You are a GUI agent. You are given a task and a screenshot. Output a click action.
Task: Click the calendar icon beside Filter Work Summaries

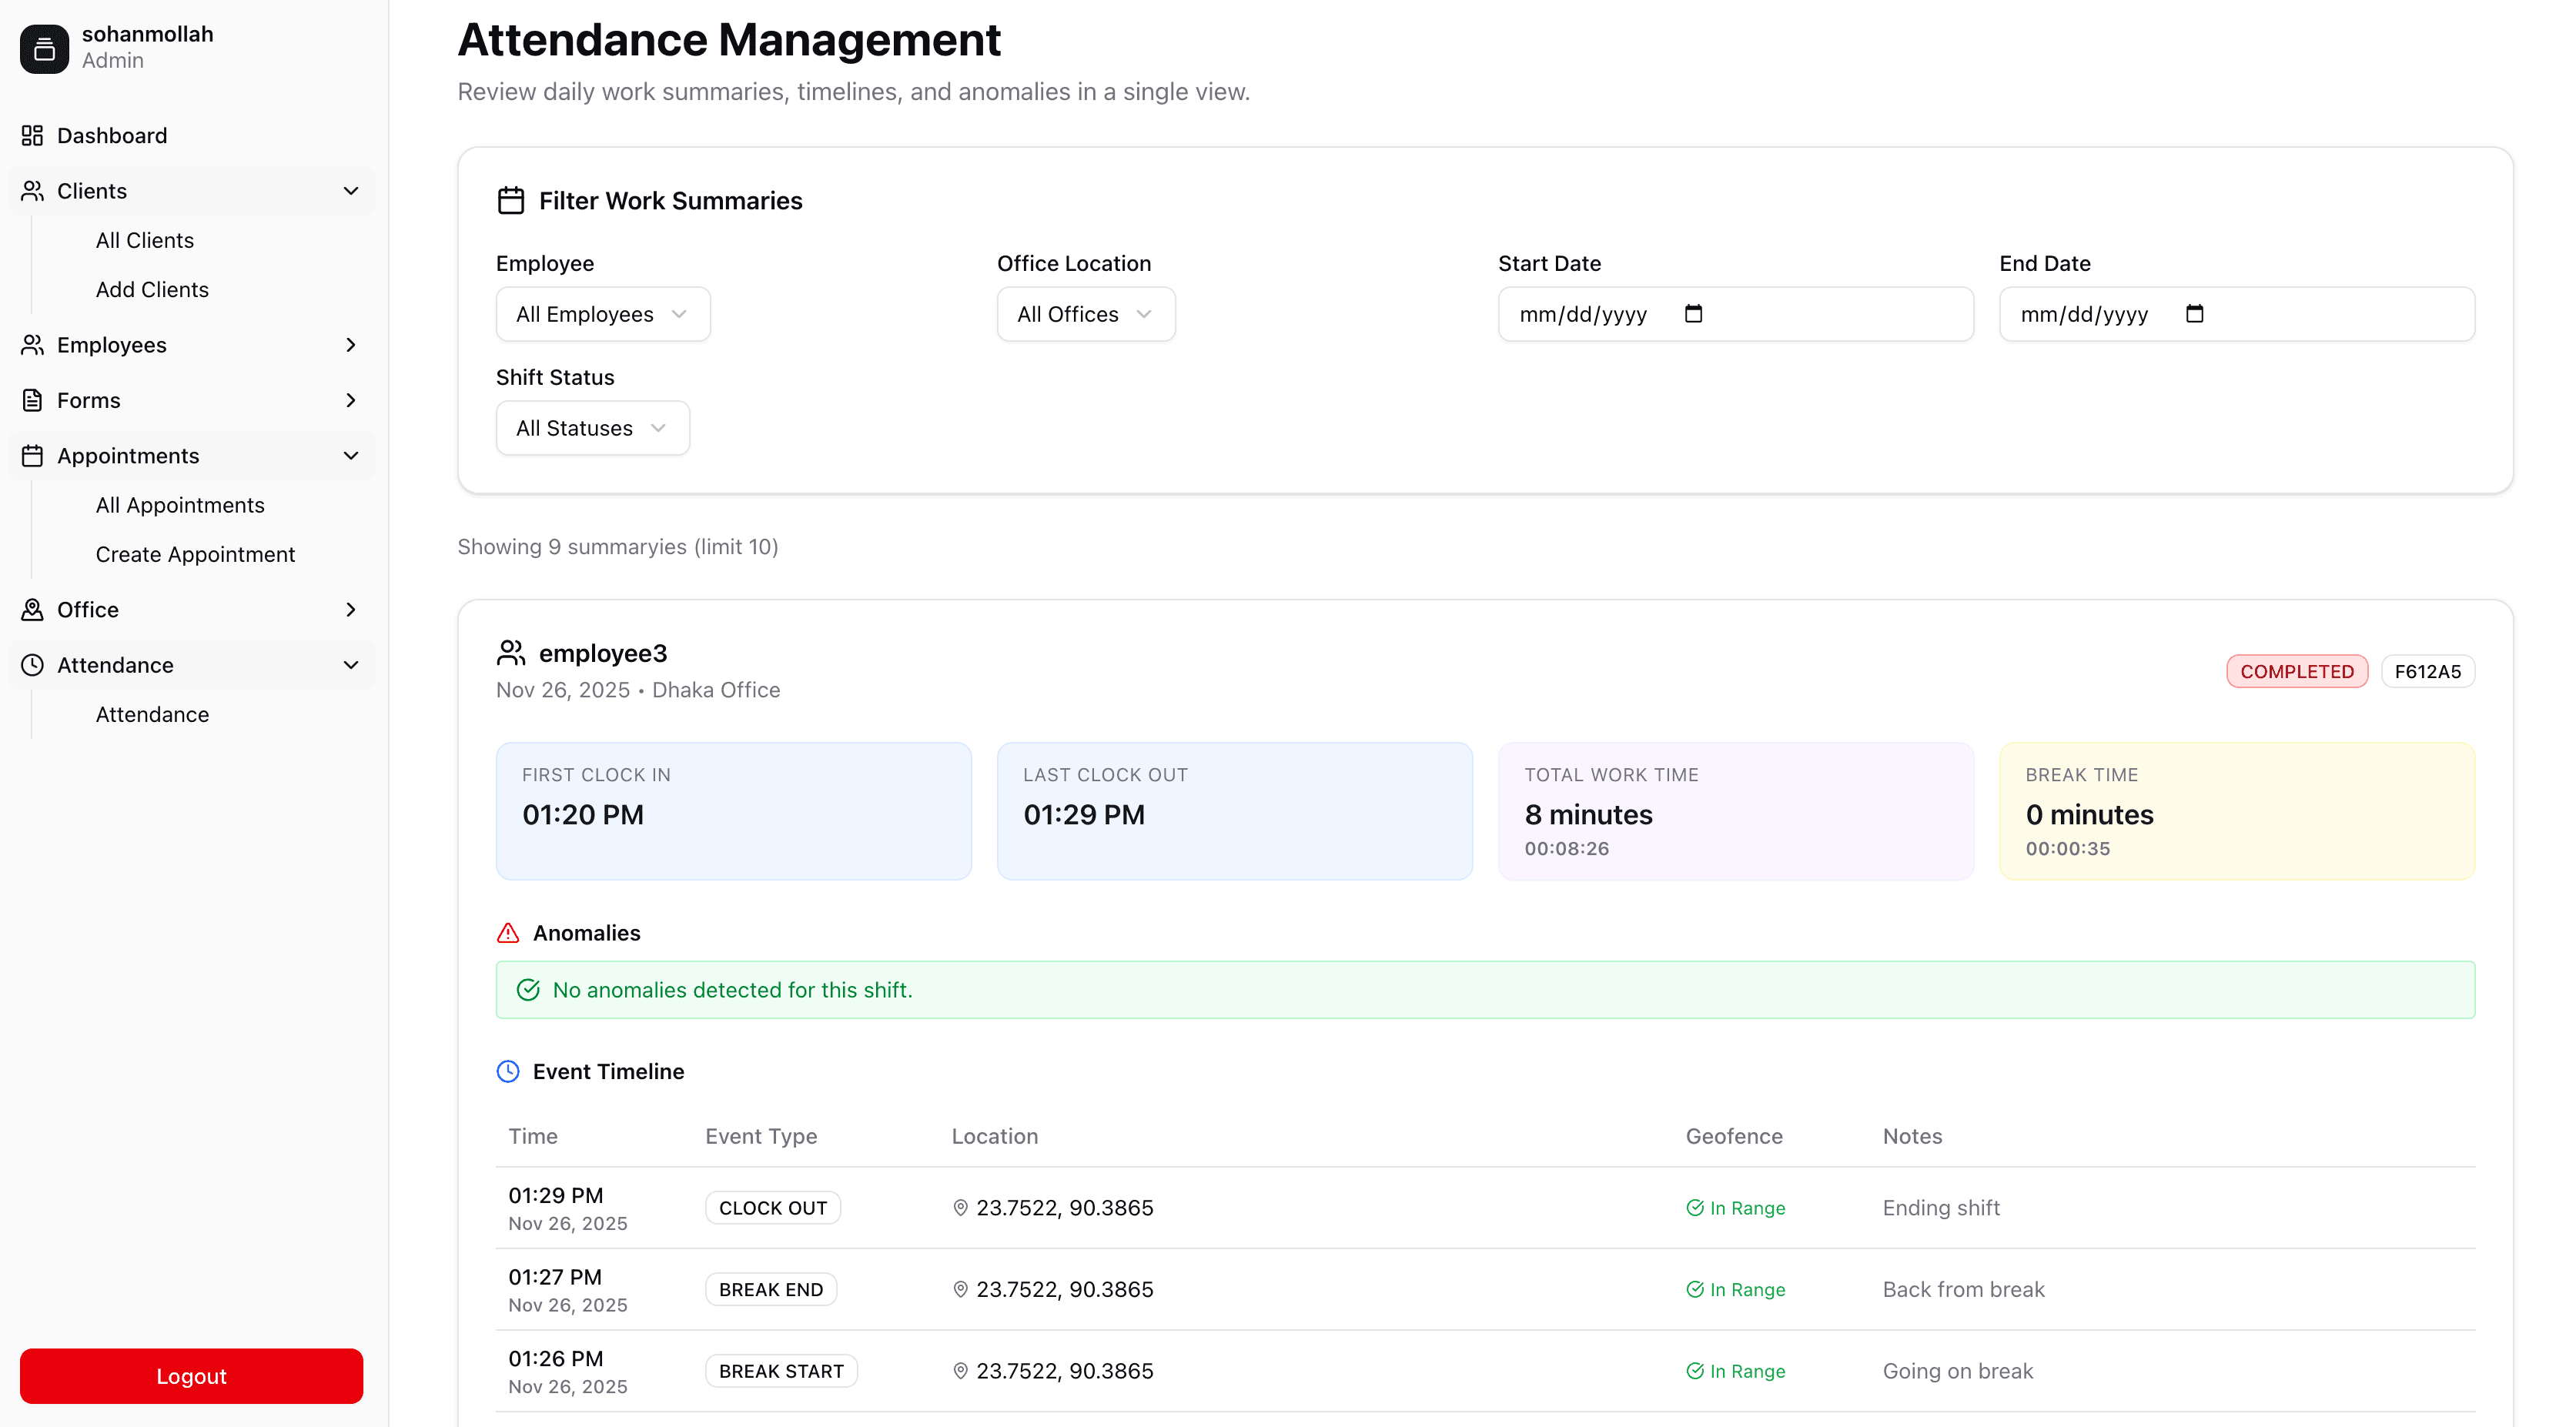point(511,200)
